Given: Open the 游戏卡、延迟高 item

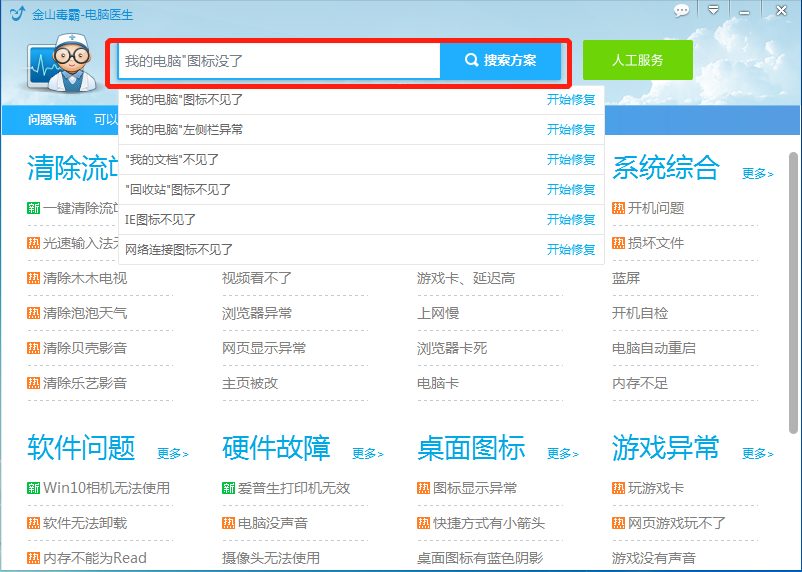Looking at the screenshot, I should click(x=466, y=278).
